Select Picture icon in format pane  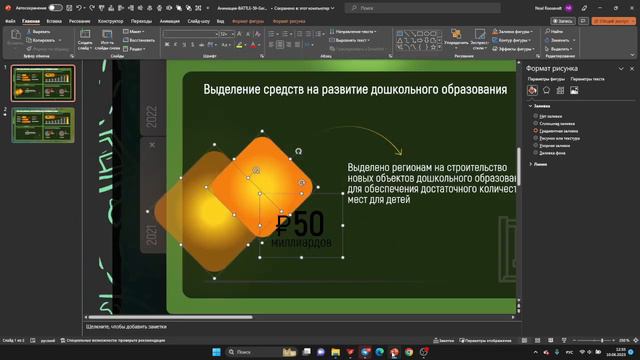click(x=574, y=91)
